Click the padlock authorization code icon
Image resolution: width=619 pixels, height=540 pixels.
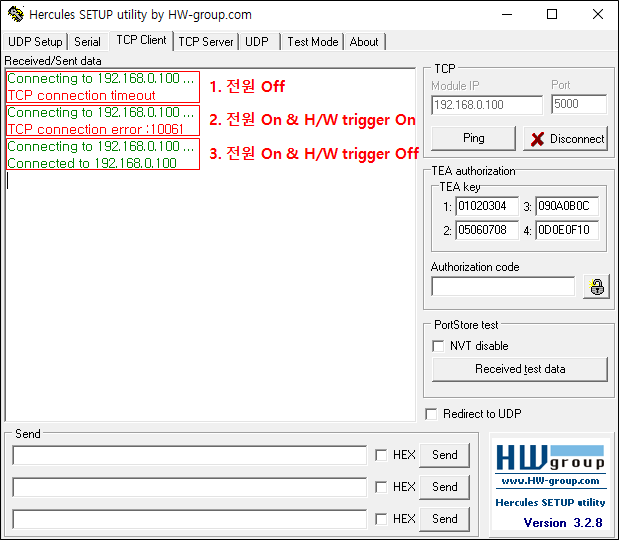[x=596, y=287]
